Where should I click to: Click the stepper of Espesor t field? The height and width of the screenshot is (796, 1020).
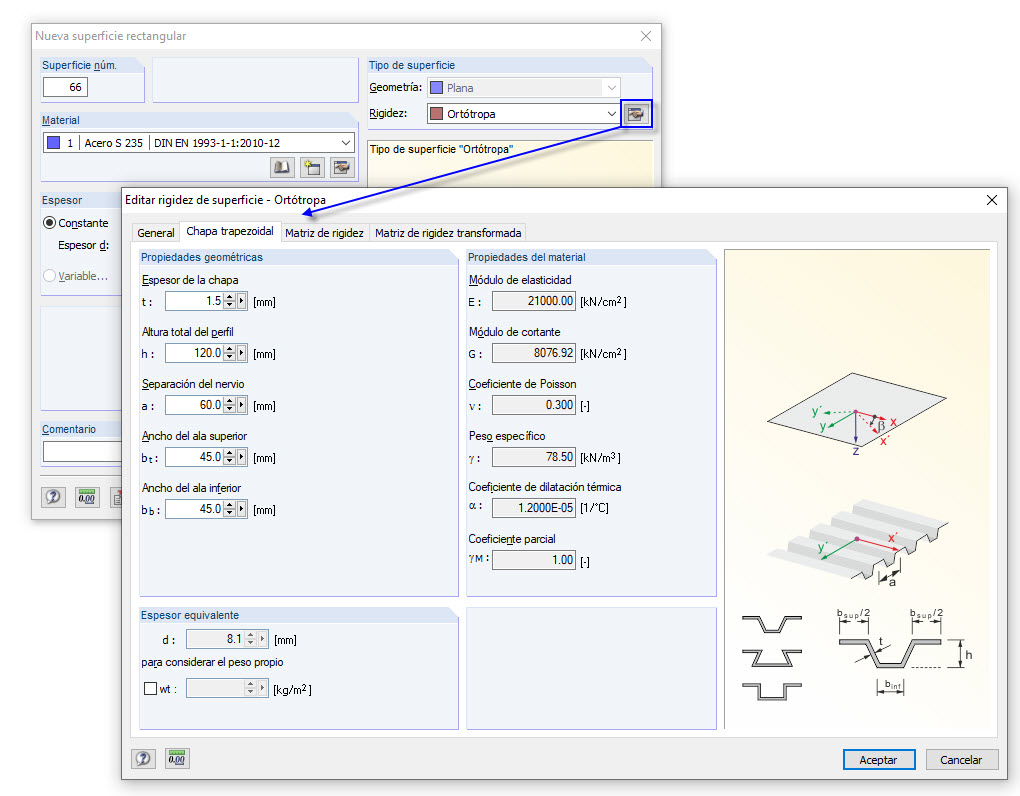pos(230,300)
